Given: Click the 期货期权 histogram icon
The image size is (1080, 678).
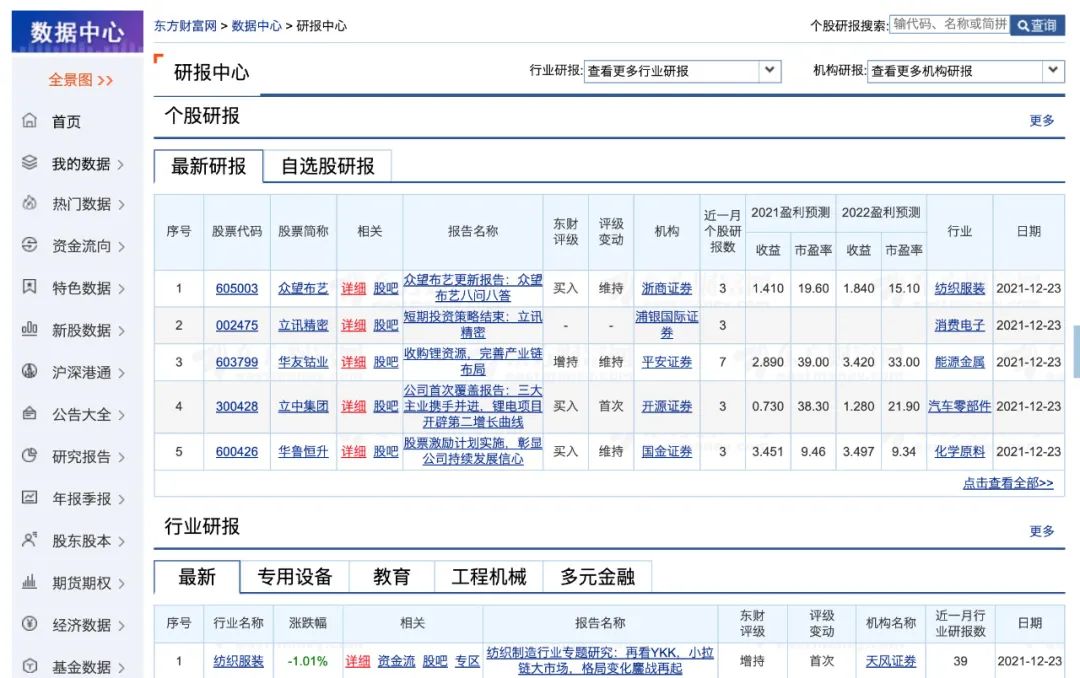Looking at the screenshot, I should [30, 582].
